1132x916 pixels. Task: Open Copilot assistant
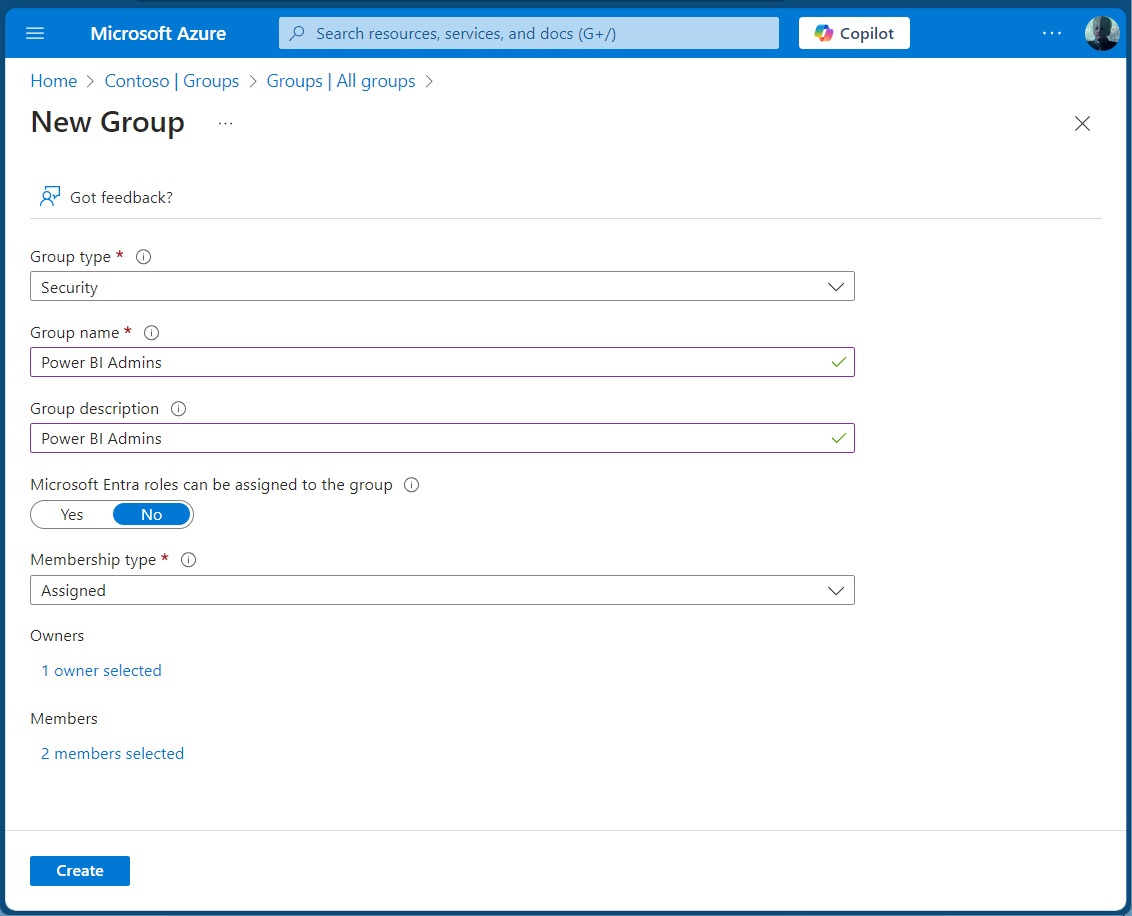click(854, 33)
